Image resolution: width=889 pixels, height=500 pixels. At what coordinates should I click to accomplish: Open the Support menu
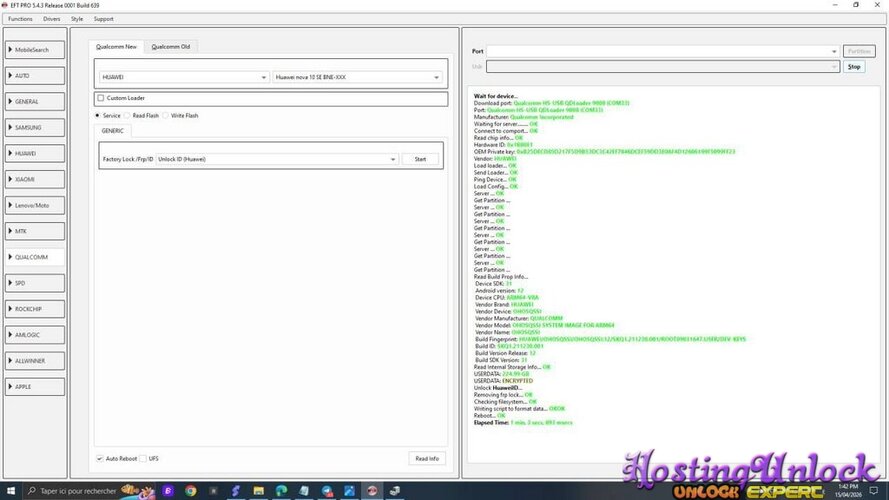(104, 19)
